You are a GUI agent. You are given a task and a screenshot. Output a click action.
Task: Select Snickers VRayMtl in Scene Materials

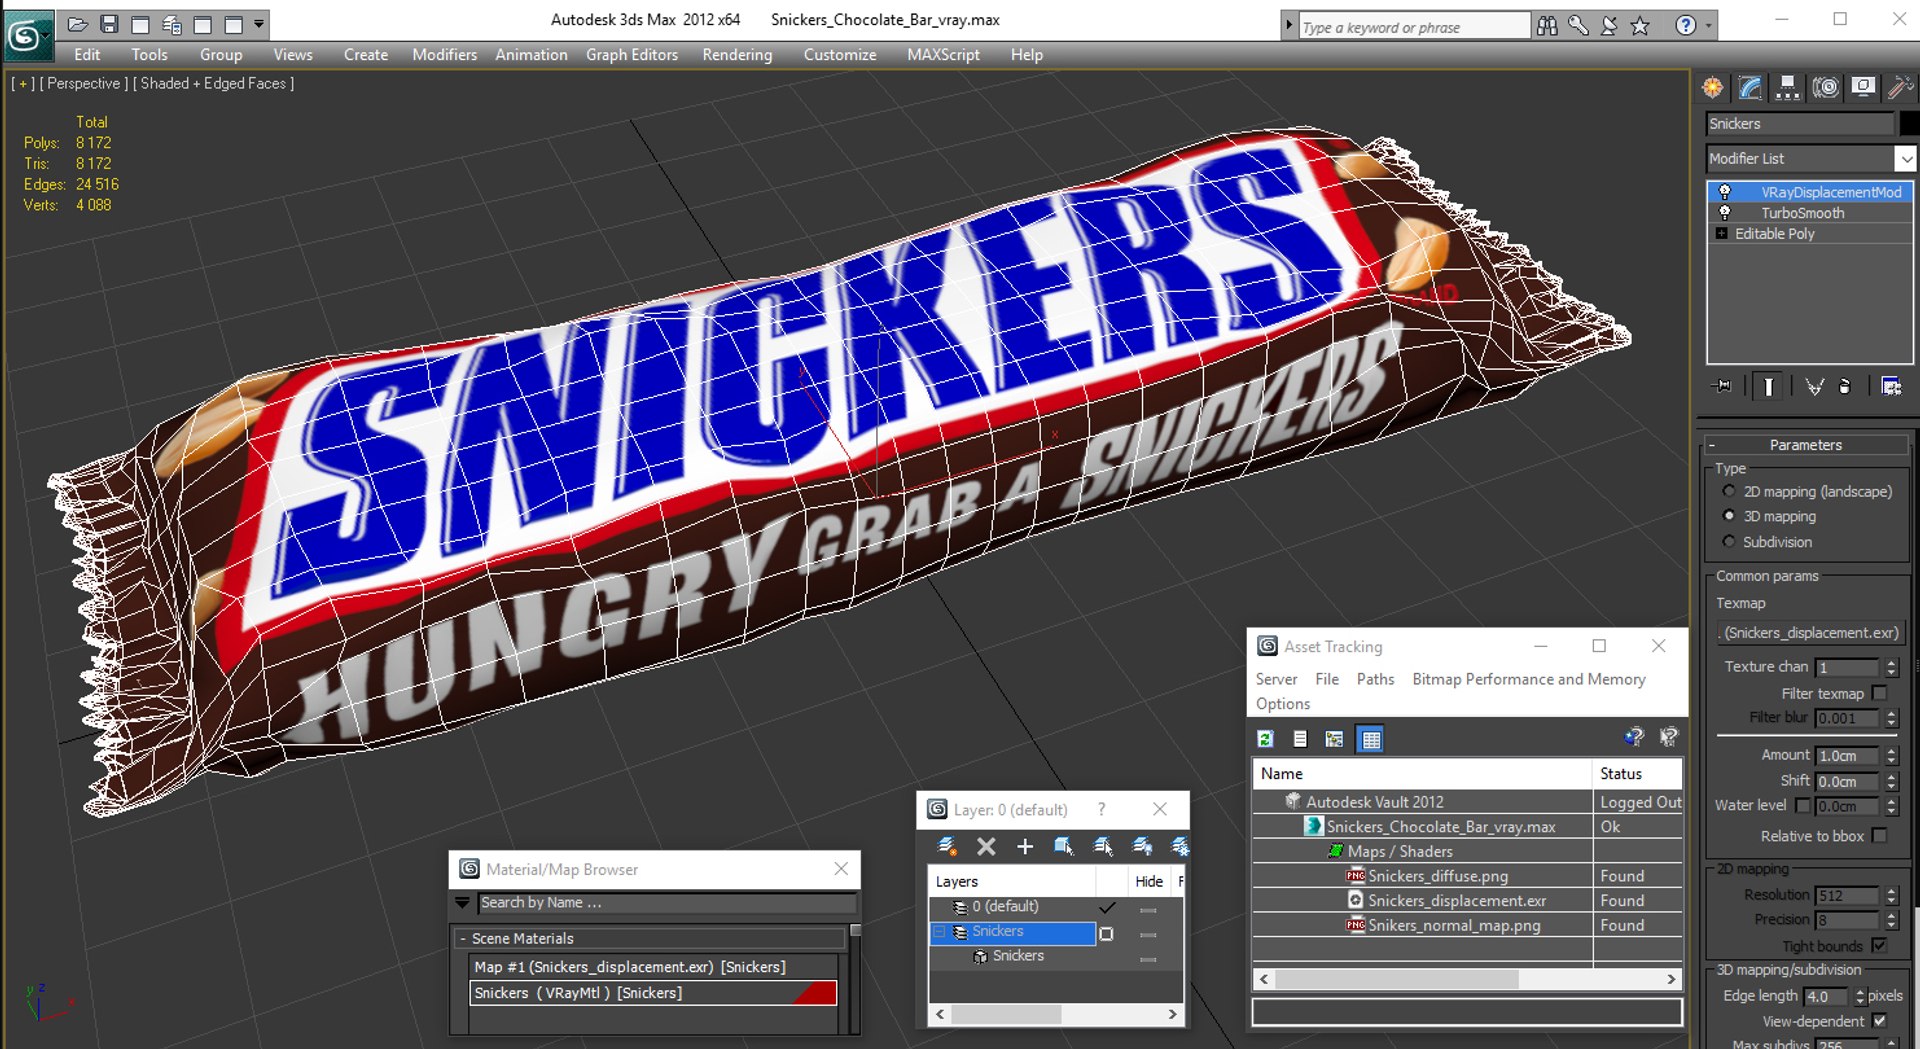click(x=652, y=993)
